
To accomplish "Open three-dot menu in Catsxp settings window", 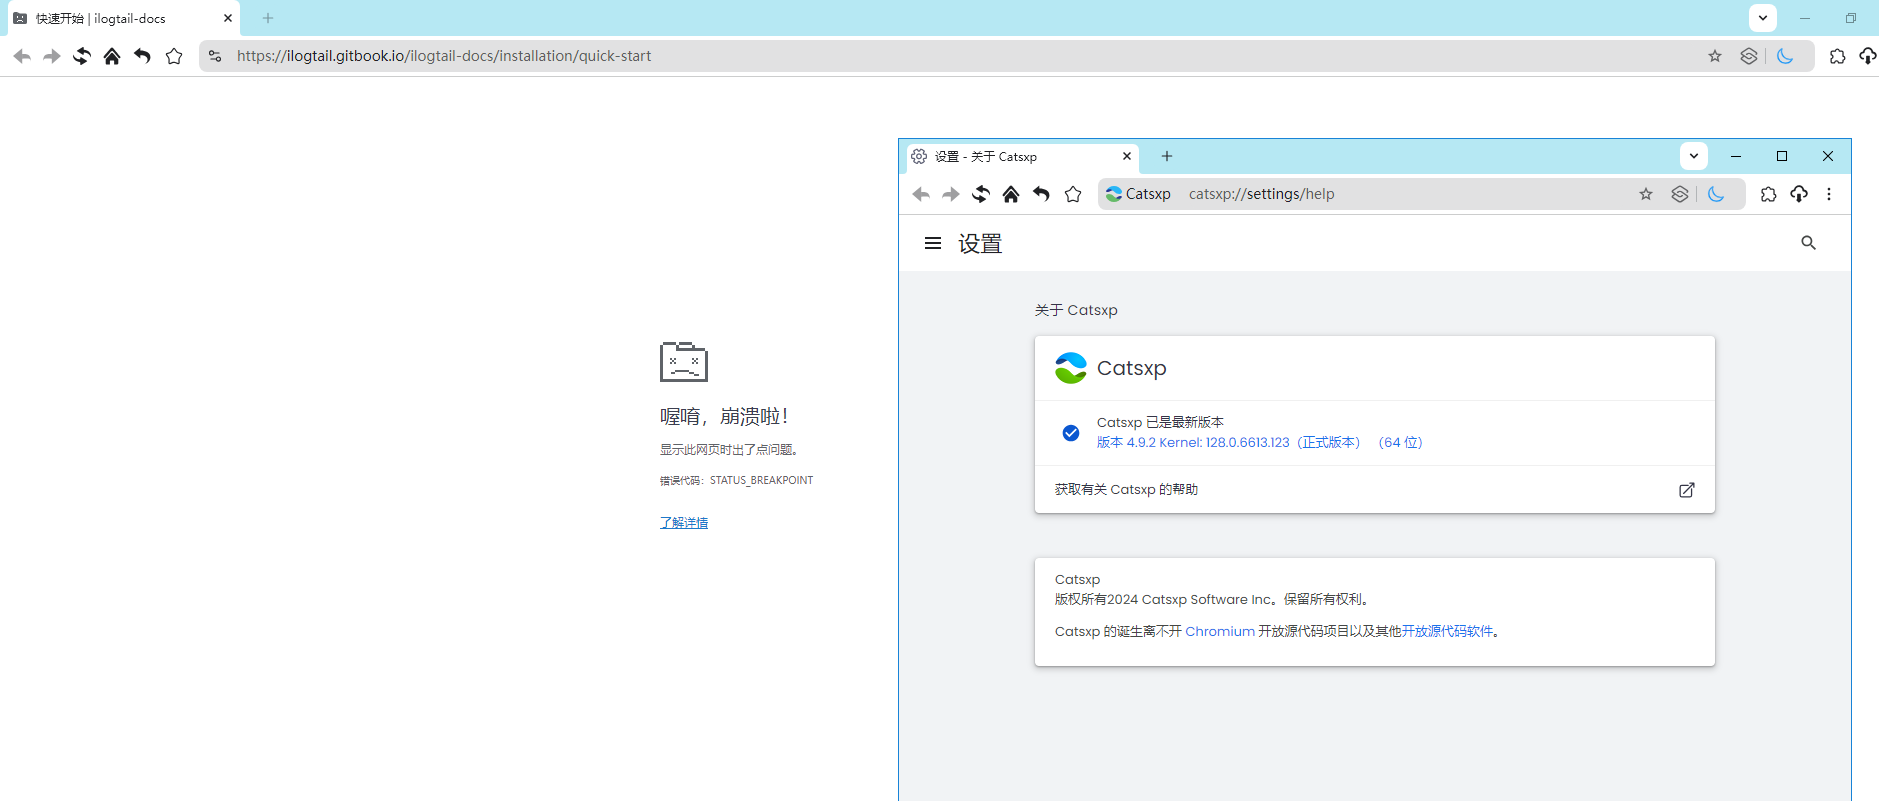I will point(1829,194).
